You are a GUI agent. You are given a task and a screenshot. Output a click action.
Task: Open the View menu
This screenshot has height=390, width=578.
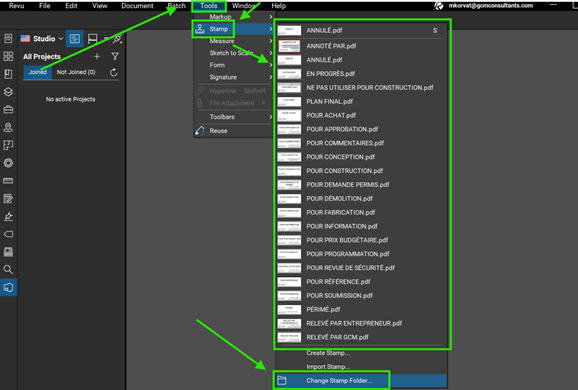pos(100,6)
